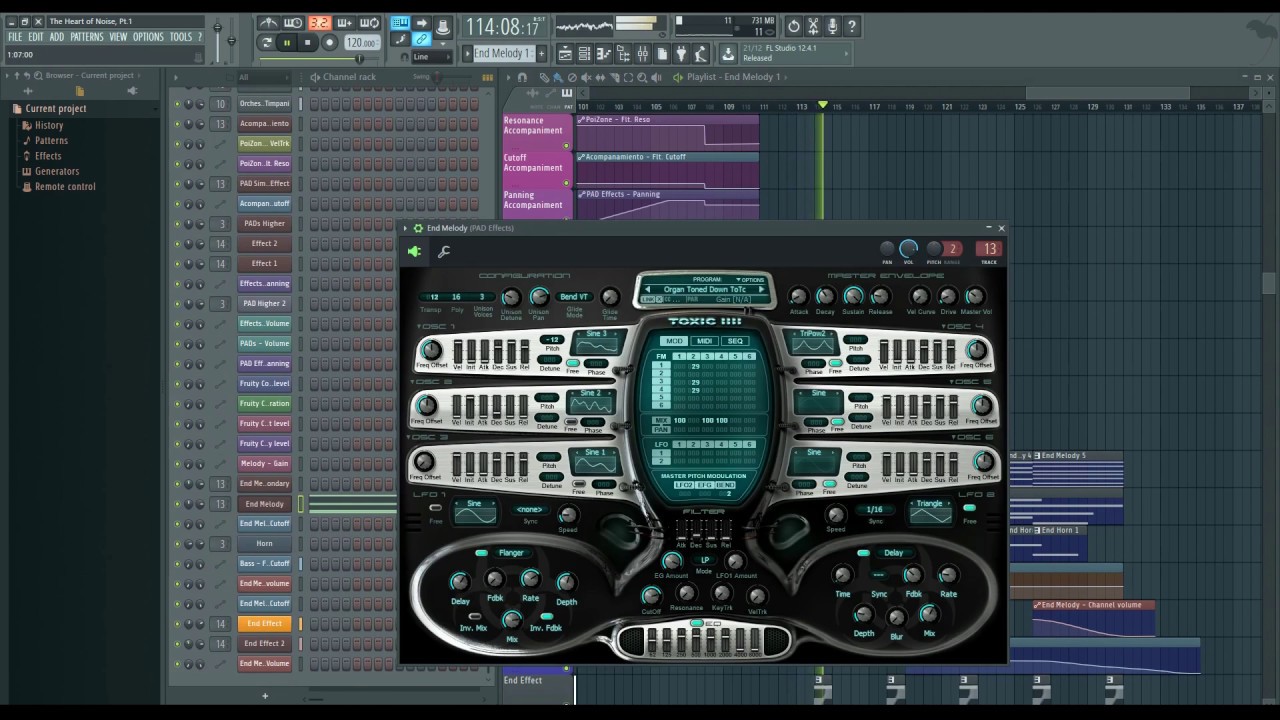Toggle pattern/song mode button
The image size is (1280, 720).
266,42
